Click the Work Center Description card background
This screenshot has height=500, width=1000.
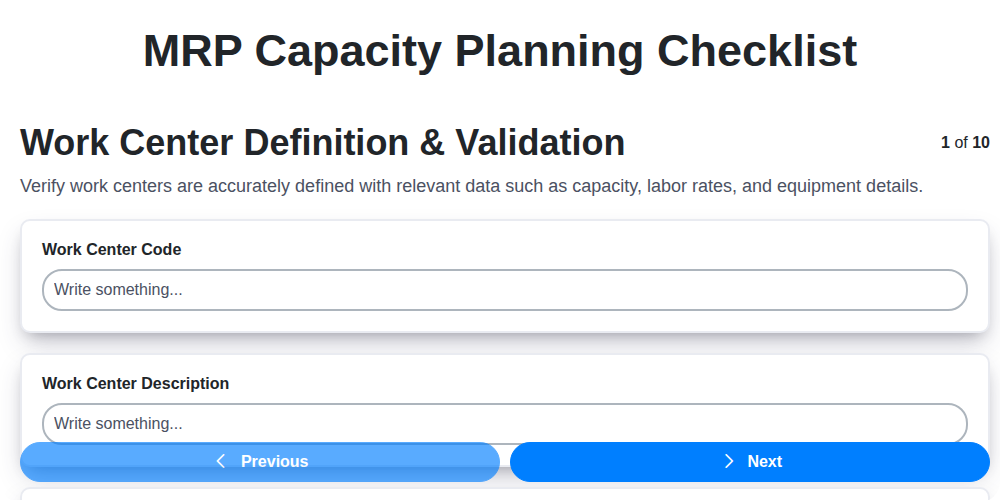point(600,377)
